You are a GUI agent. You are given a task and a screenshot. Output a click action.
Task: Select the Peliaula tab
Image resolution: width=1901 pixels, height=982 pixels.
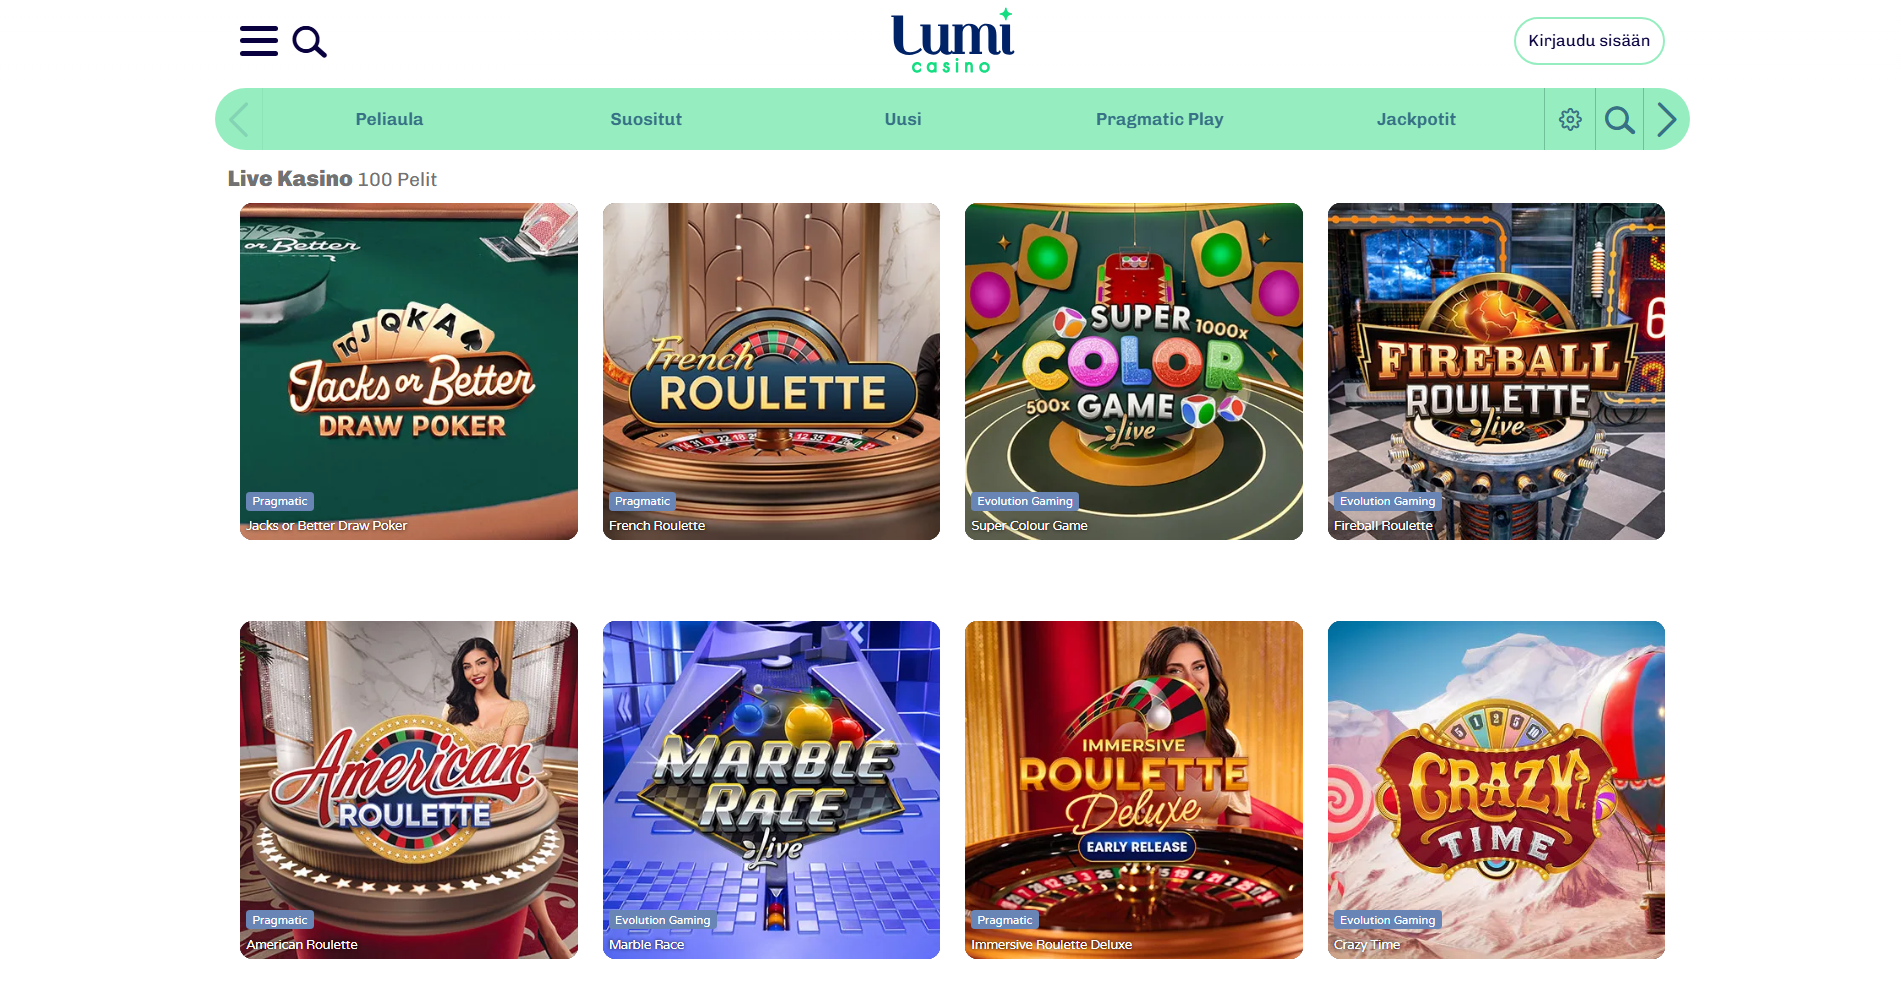389,119
